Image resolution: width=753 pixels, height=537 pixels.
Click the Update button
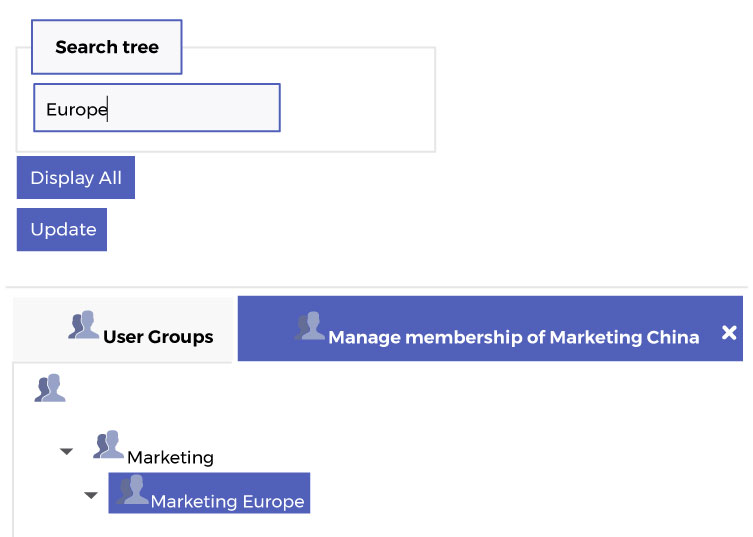pos(62,230)
